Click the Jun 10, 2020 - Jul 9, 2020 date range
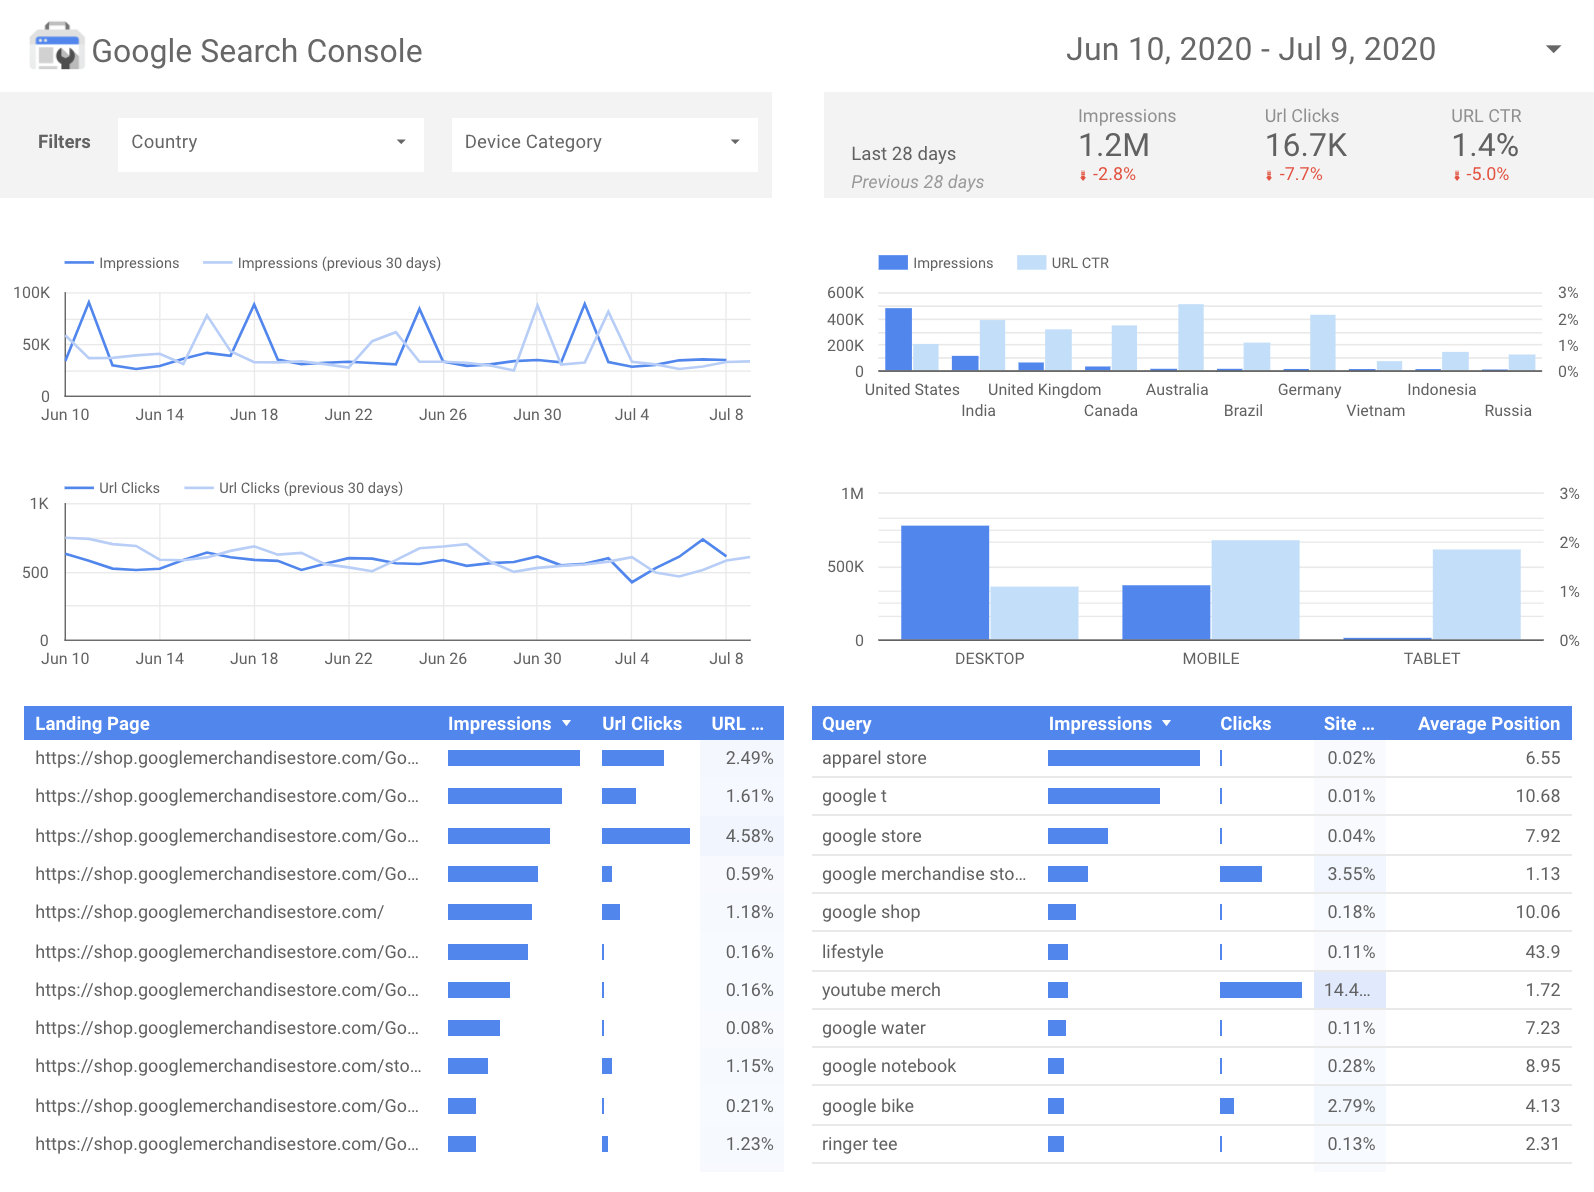Image resolution: width=1594 pixels, height=1192 pixels. click(x=1250, y=49)
